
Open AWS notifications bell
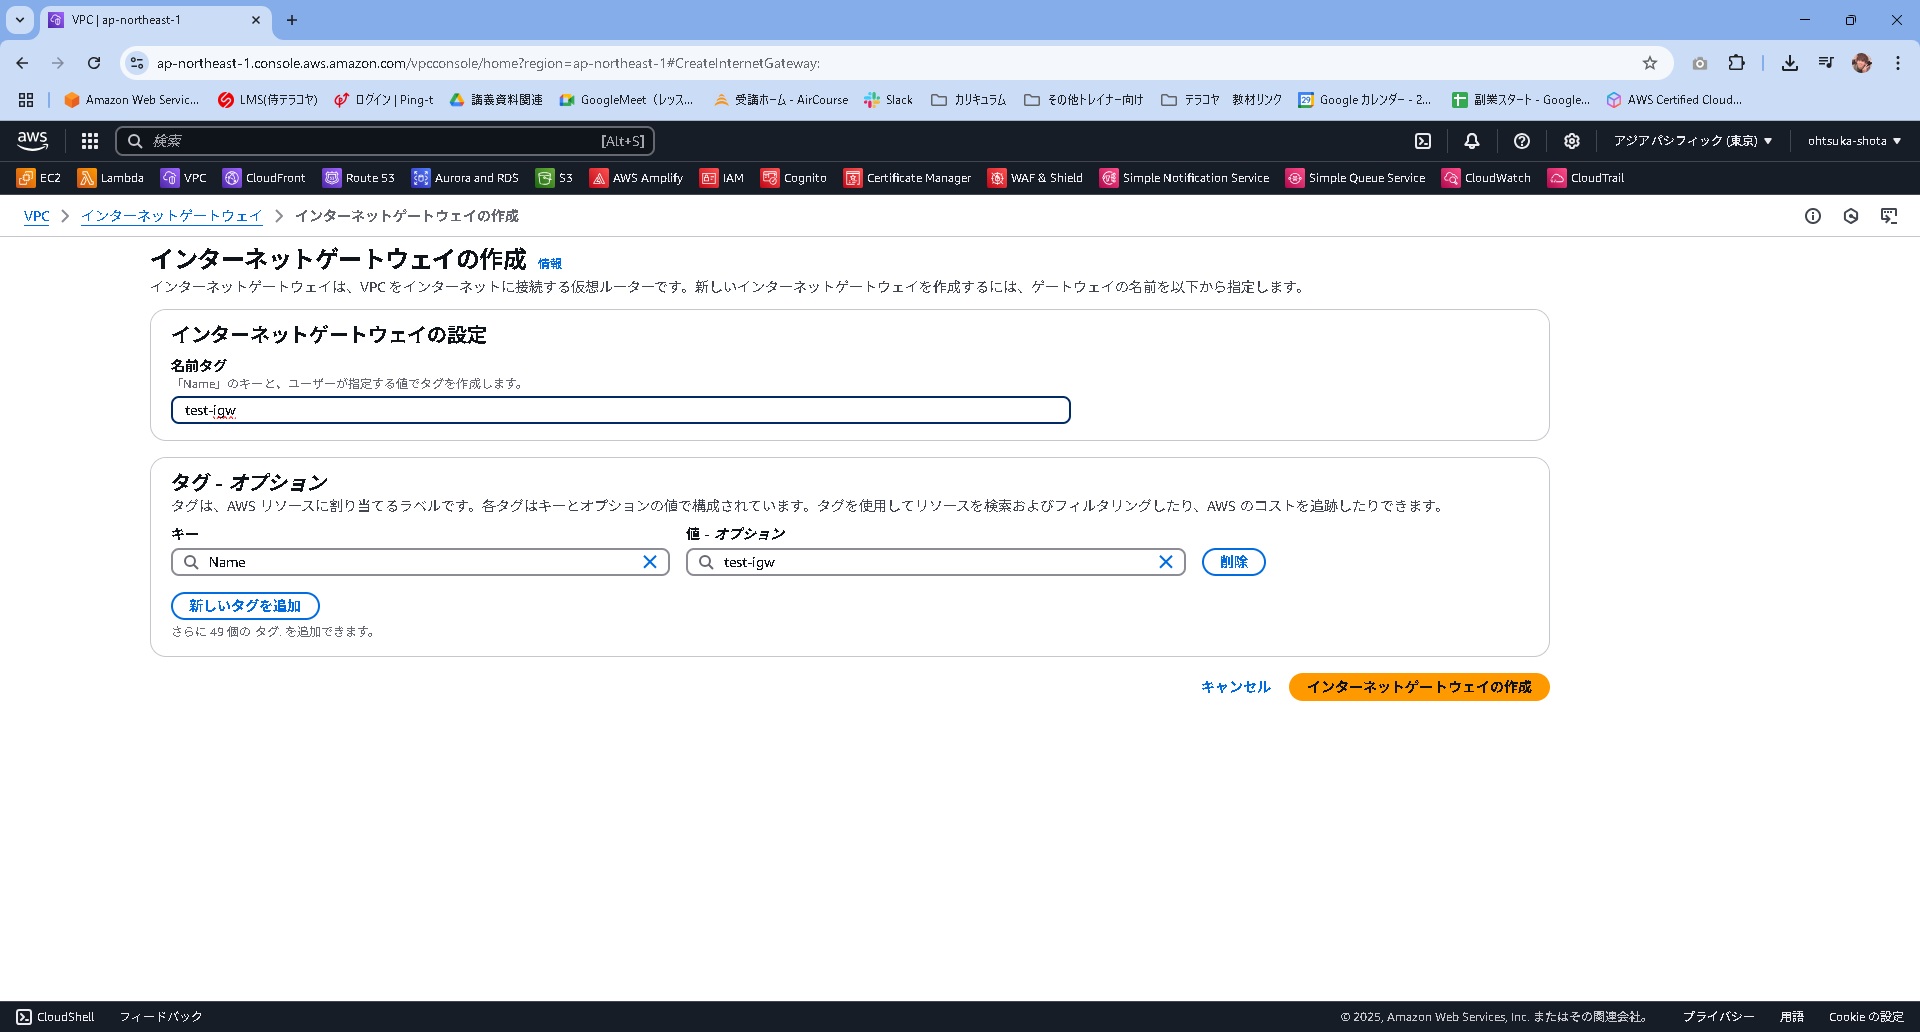point(1471,140)
